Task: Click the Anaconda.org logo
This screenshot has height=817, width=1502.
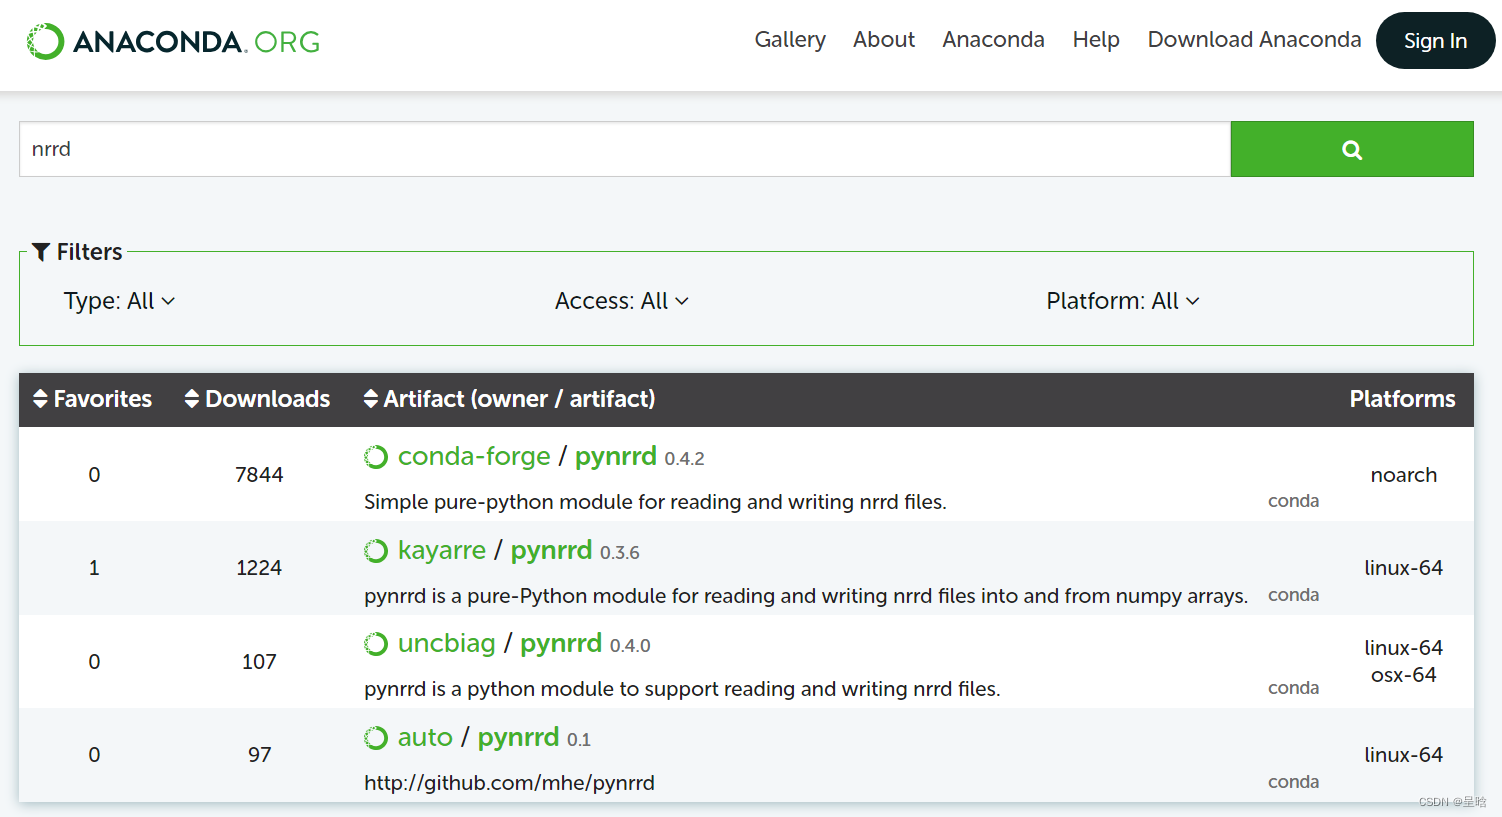Action: coord(173,41)
